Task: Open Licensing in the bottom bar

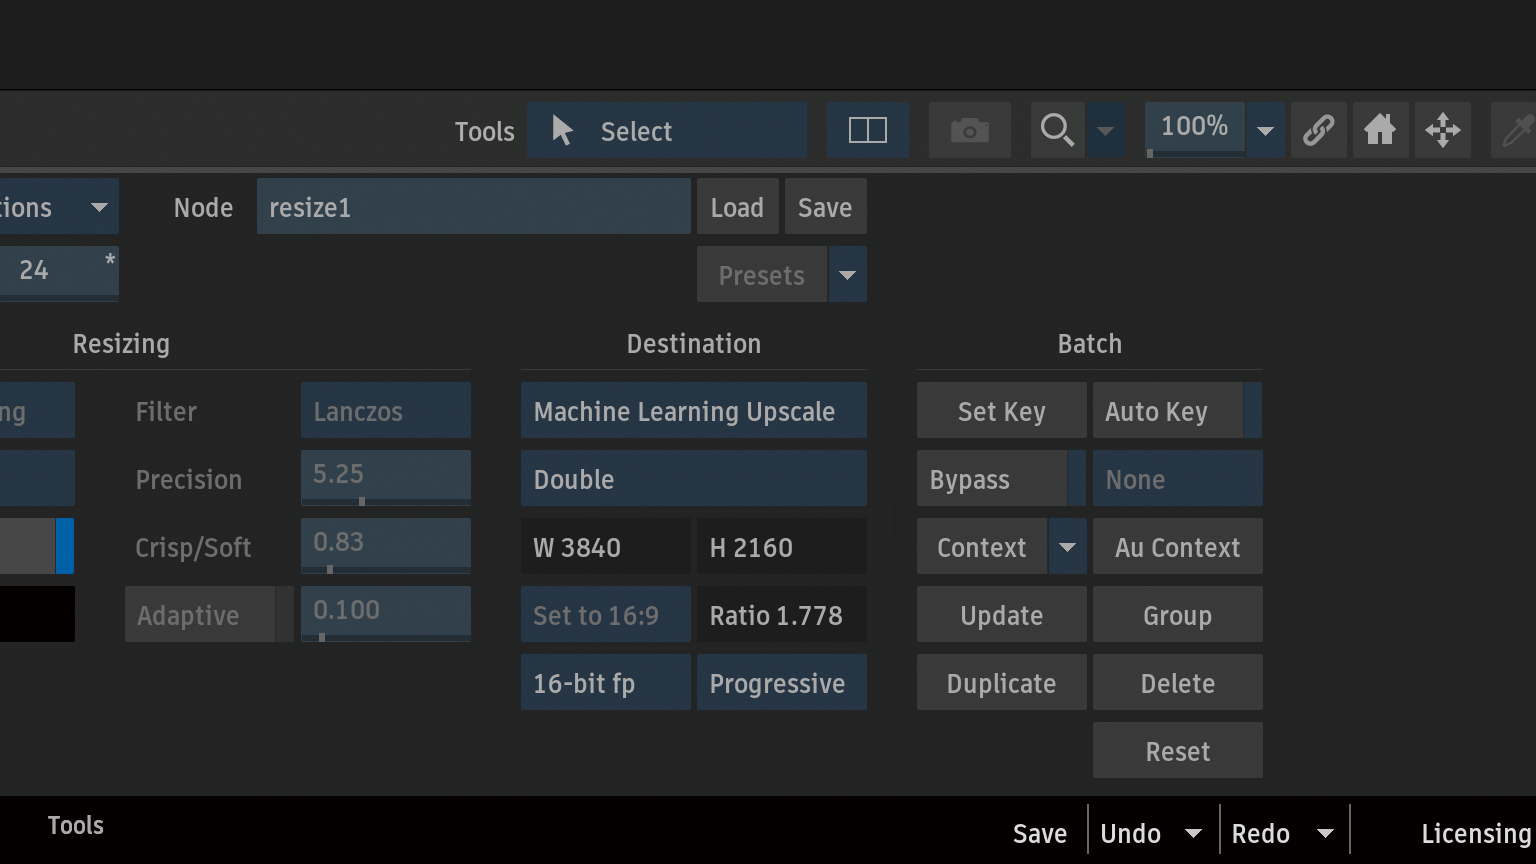Action: point(1475,833)
